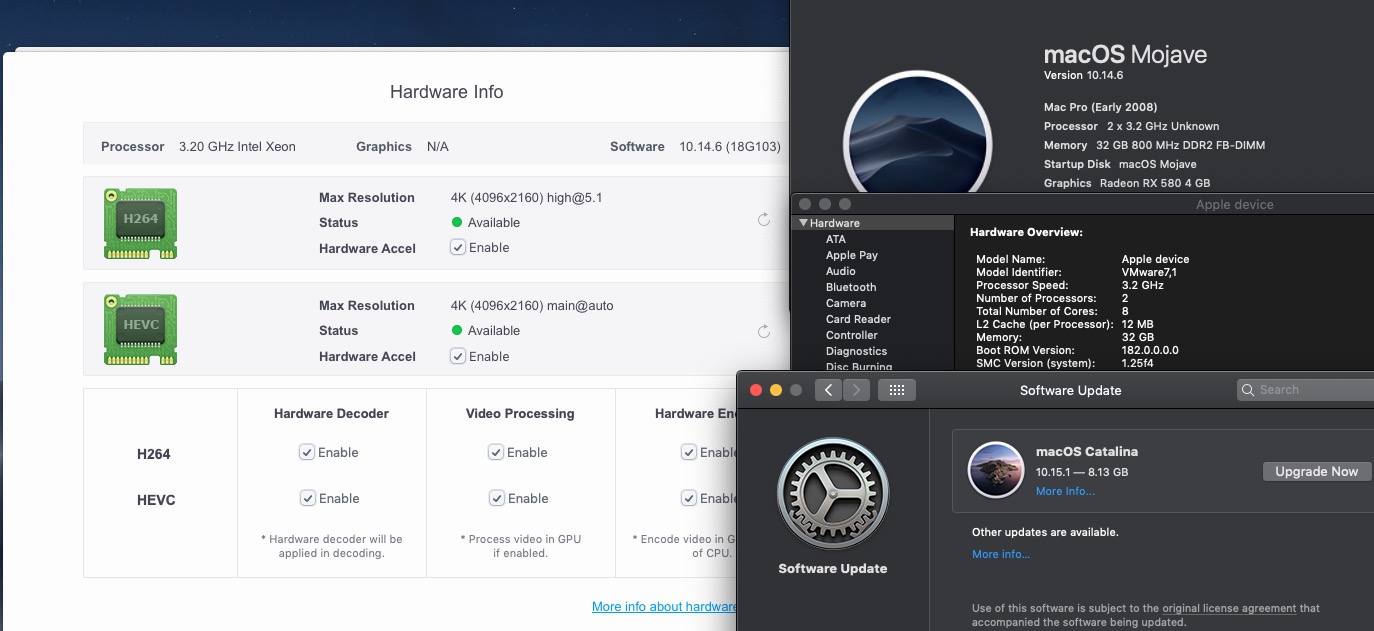Image resolution: width=1374 pixels, height=631 pixels.
Task: Click H264 resolution 4K (4096x2160) high@5.1
Action: click(x=526, y=197)
